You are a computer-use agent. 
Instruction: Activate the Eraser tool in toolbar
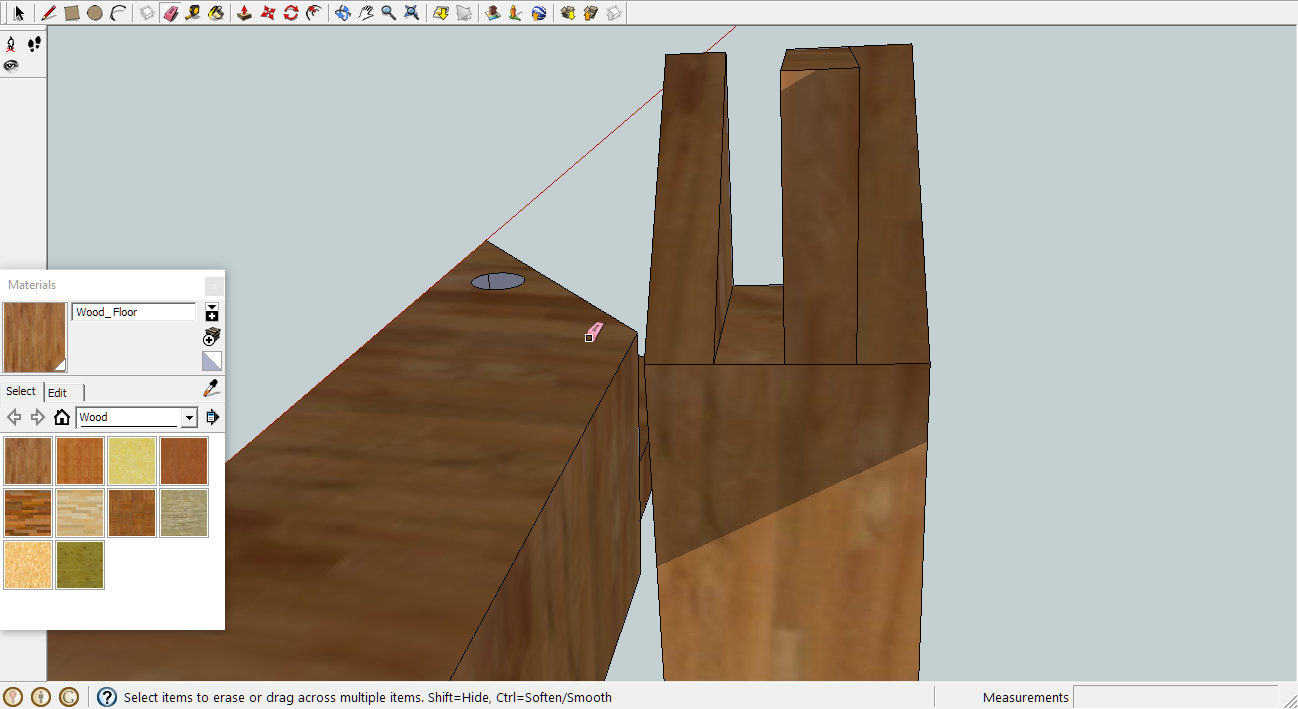(170, 13)
